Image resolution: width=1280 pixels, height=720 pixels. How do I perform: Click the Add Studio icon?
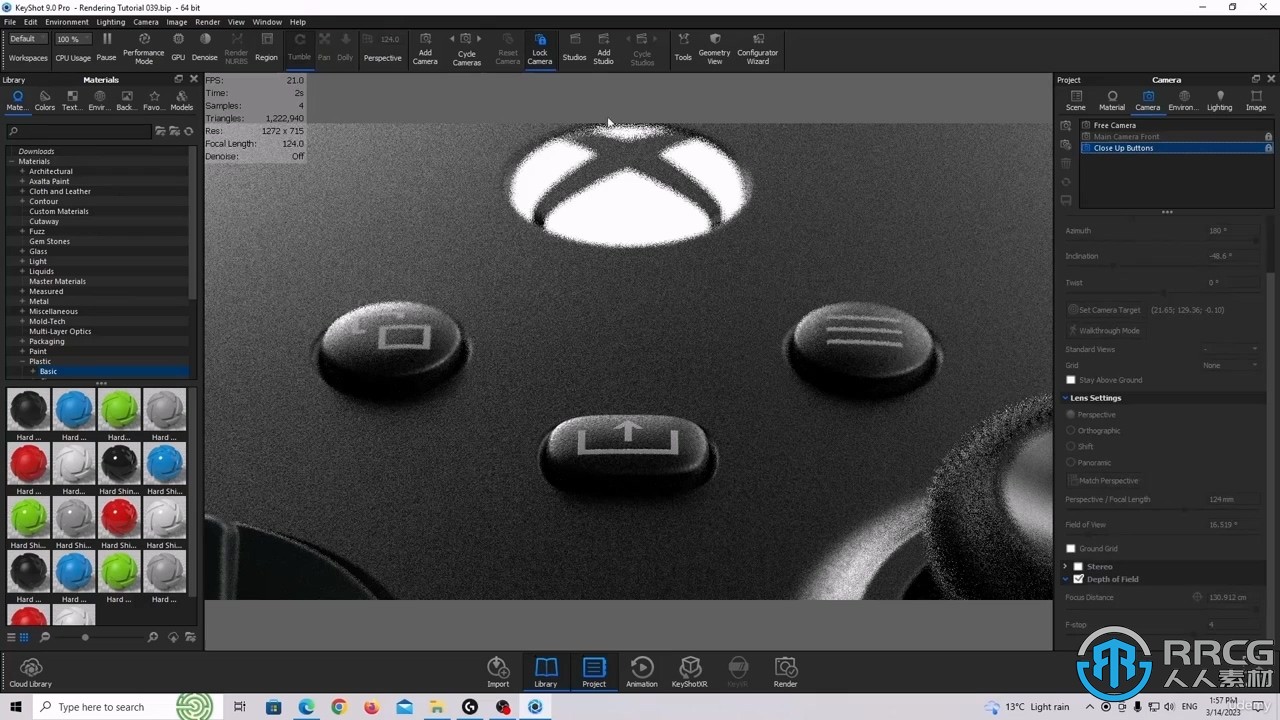coord(603,47)
